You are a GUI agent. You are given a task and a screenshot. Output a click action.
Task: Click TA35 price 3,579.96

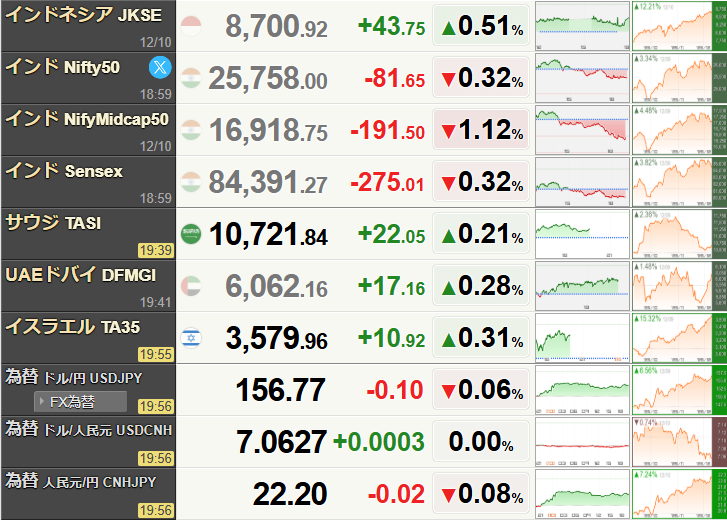(277, 338)
